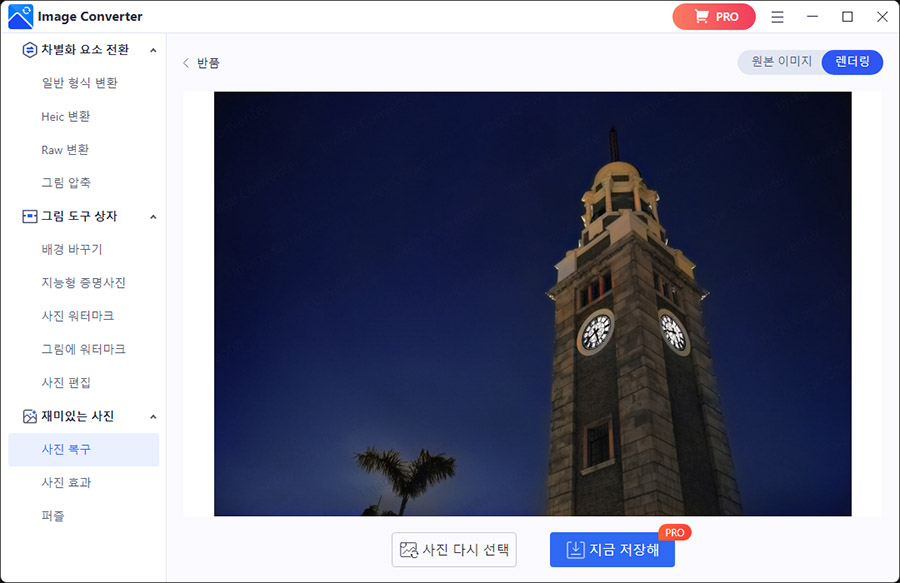Open 그림에 워터마크
The width and height of the screenshot is (900, 583).
click(83, 349)
